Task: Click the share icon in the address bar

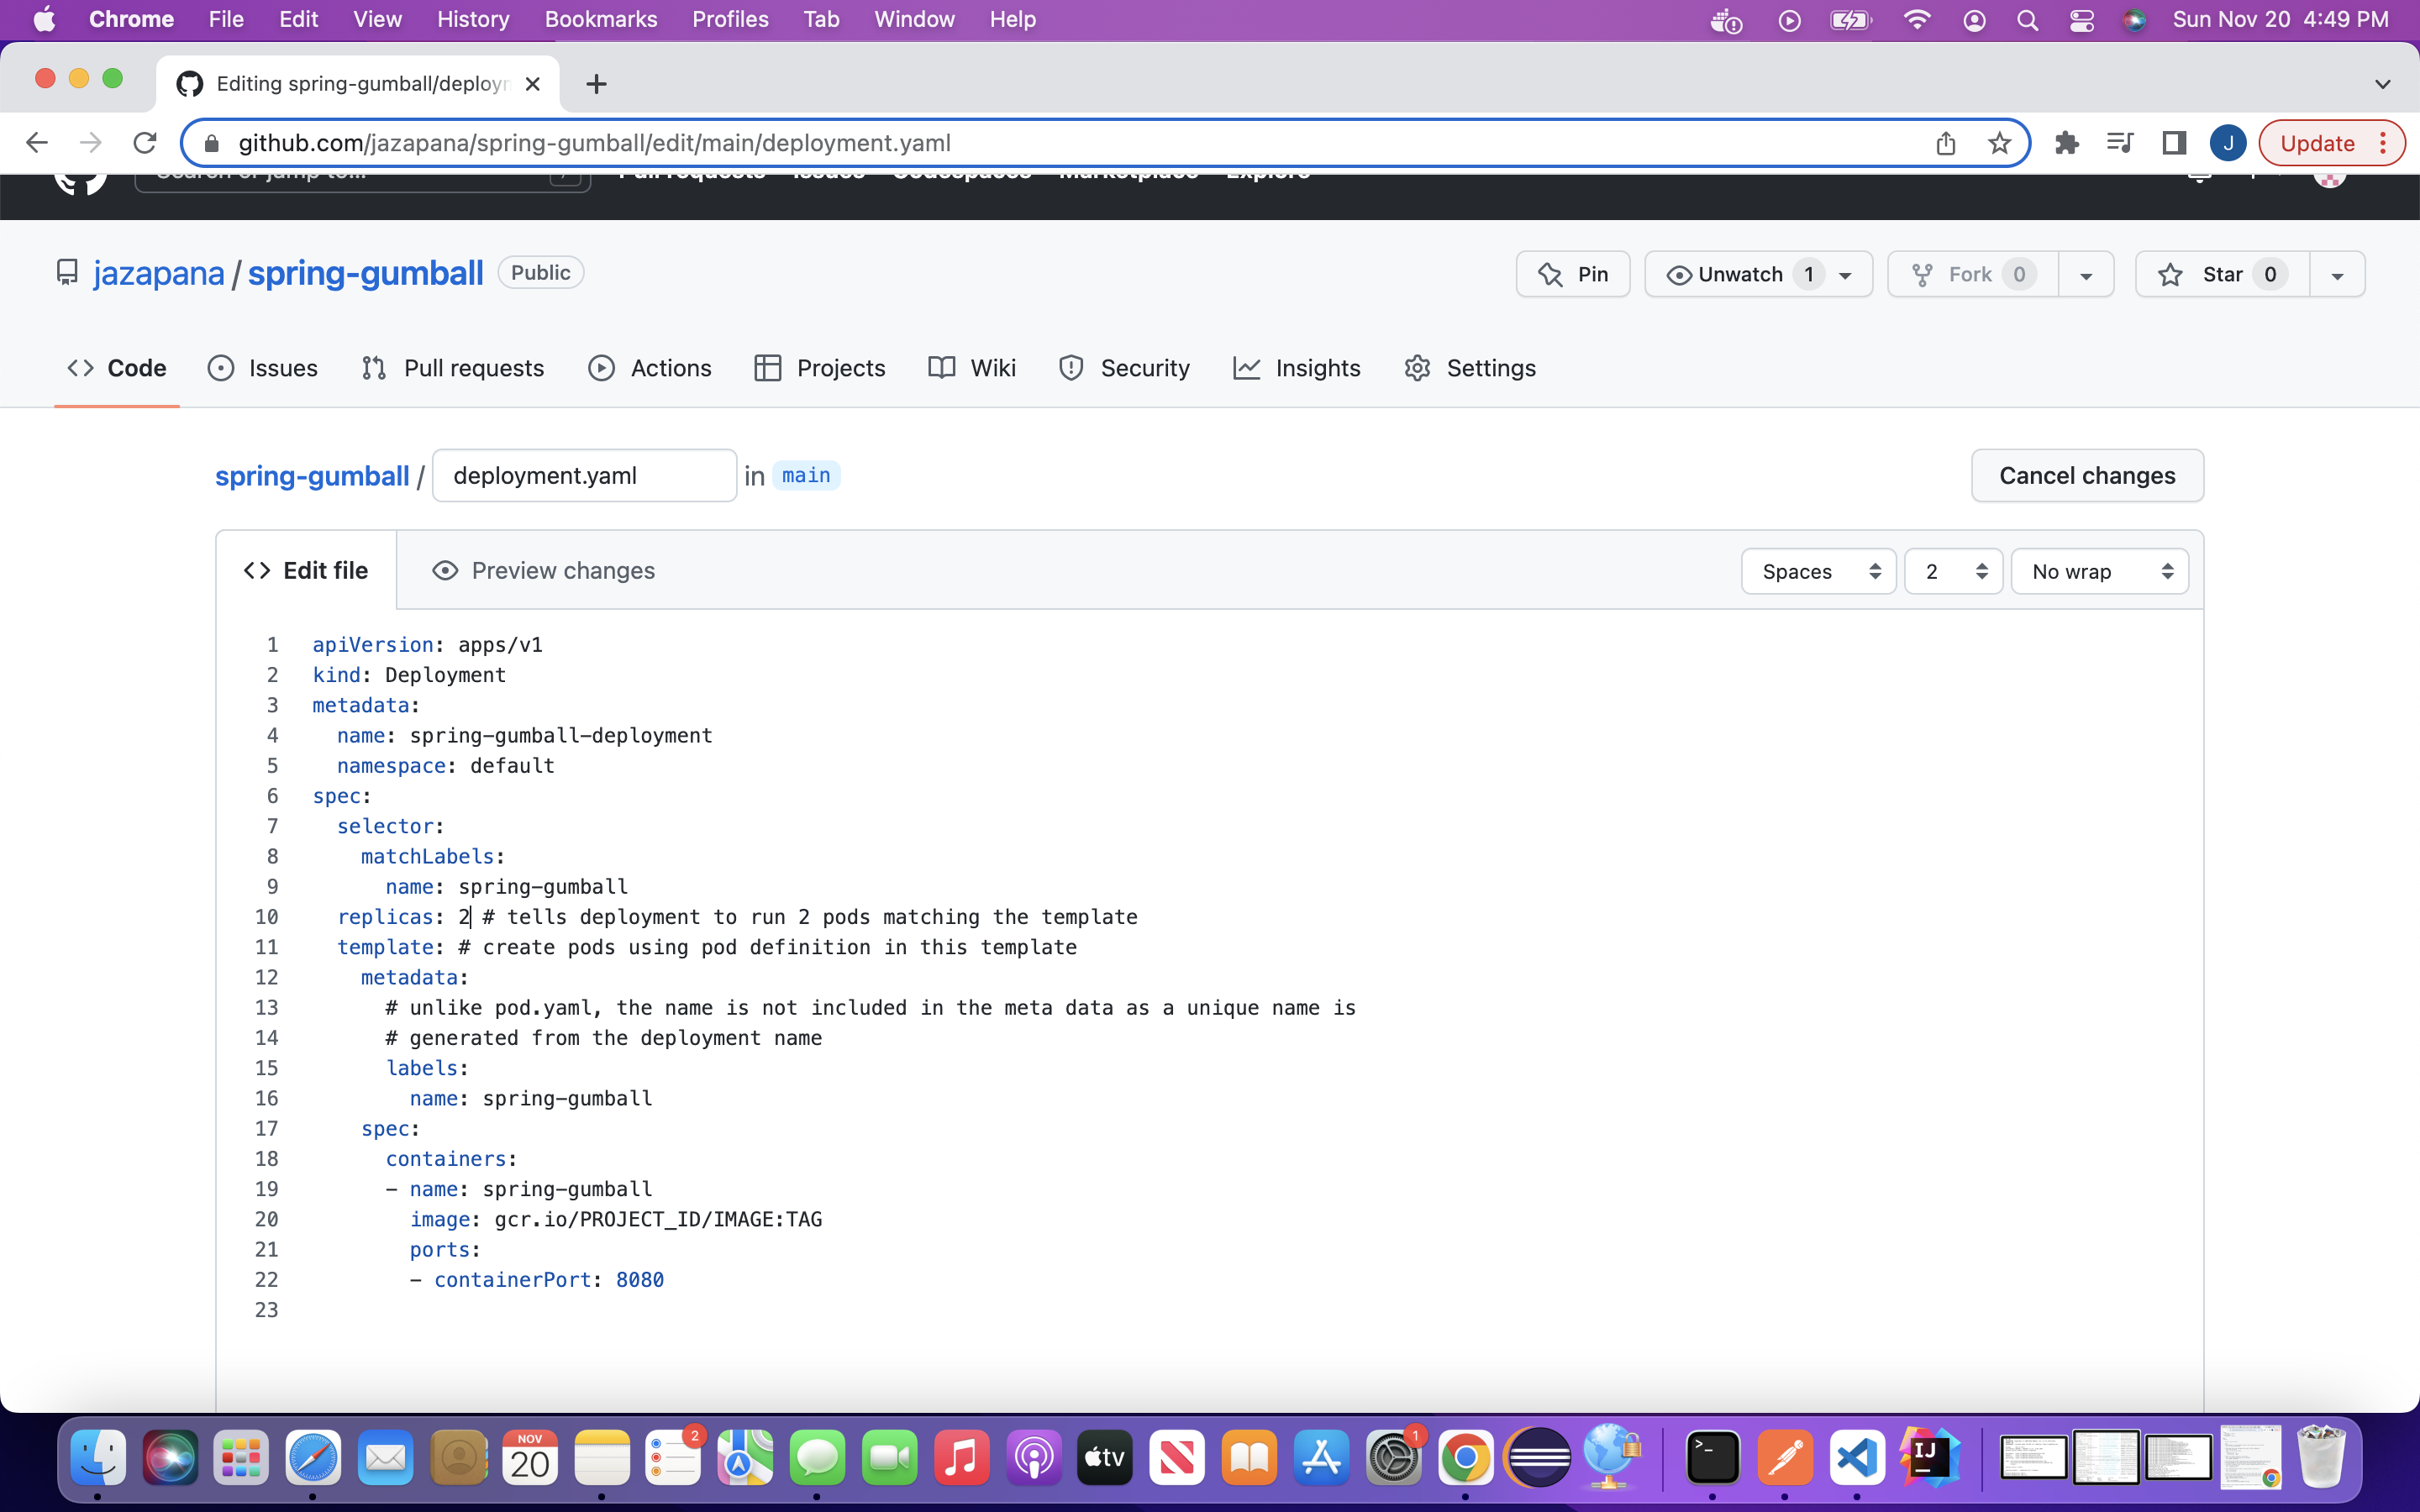Action: click(1945, 142)
